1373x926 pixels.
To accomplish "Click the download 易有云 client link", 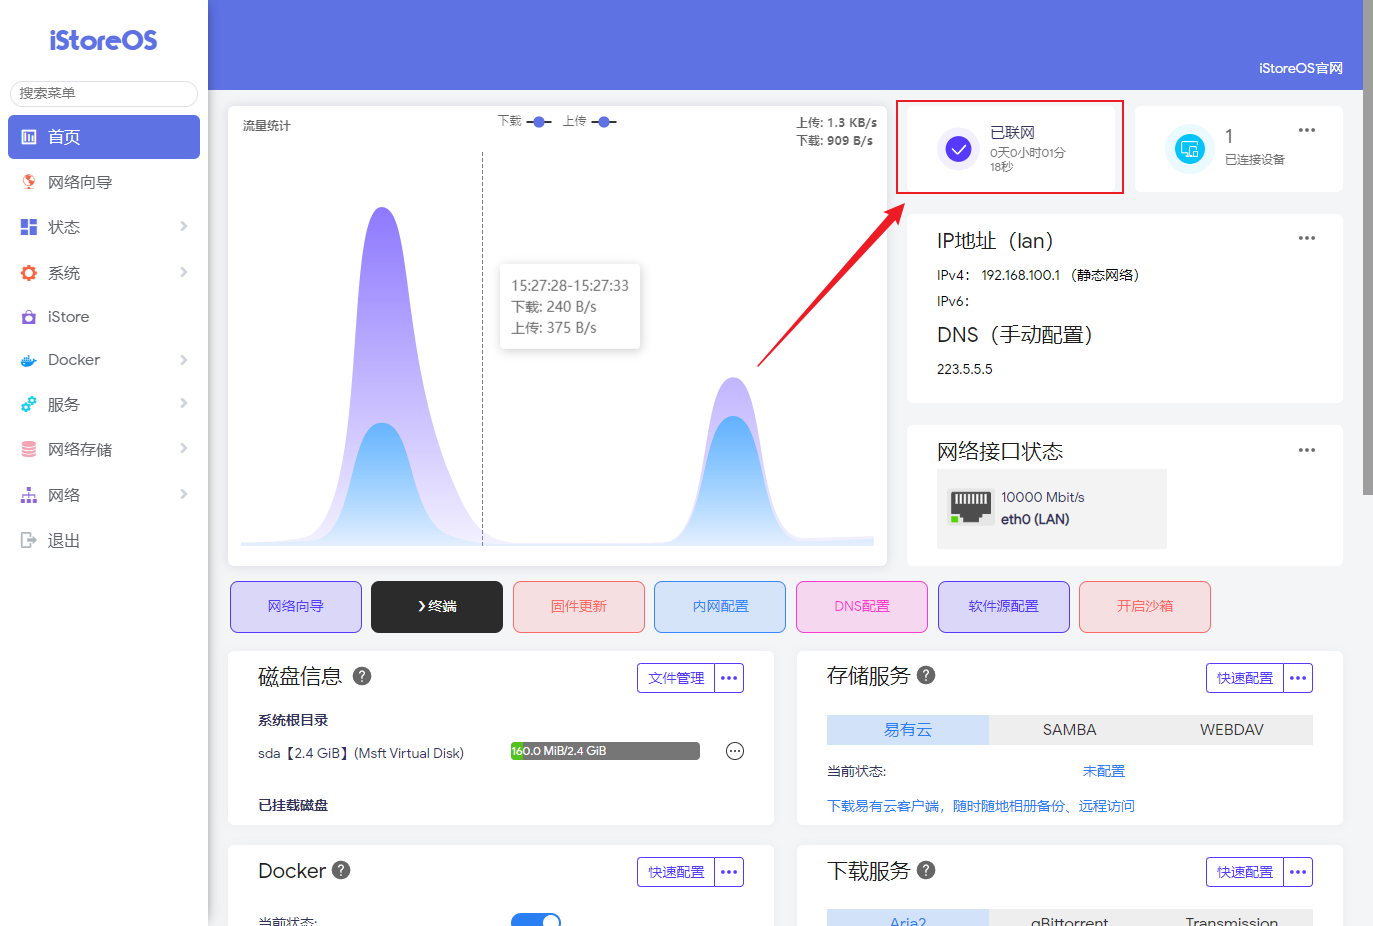I will click(981, 806).
